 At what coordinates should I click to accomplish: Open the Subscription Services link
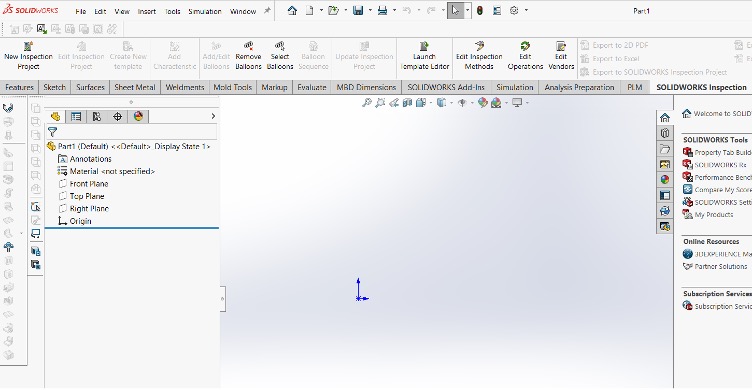point(717,306)
